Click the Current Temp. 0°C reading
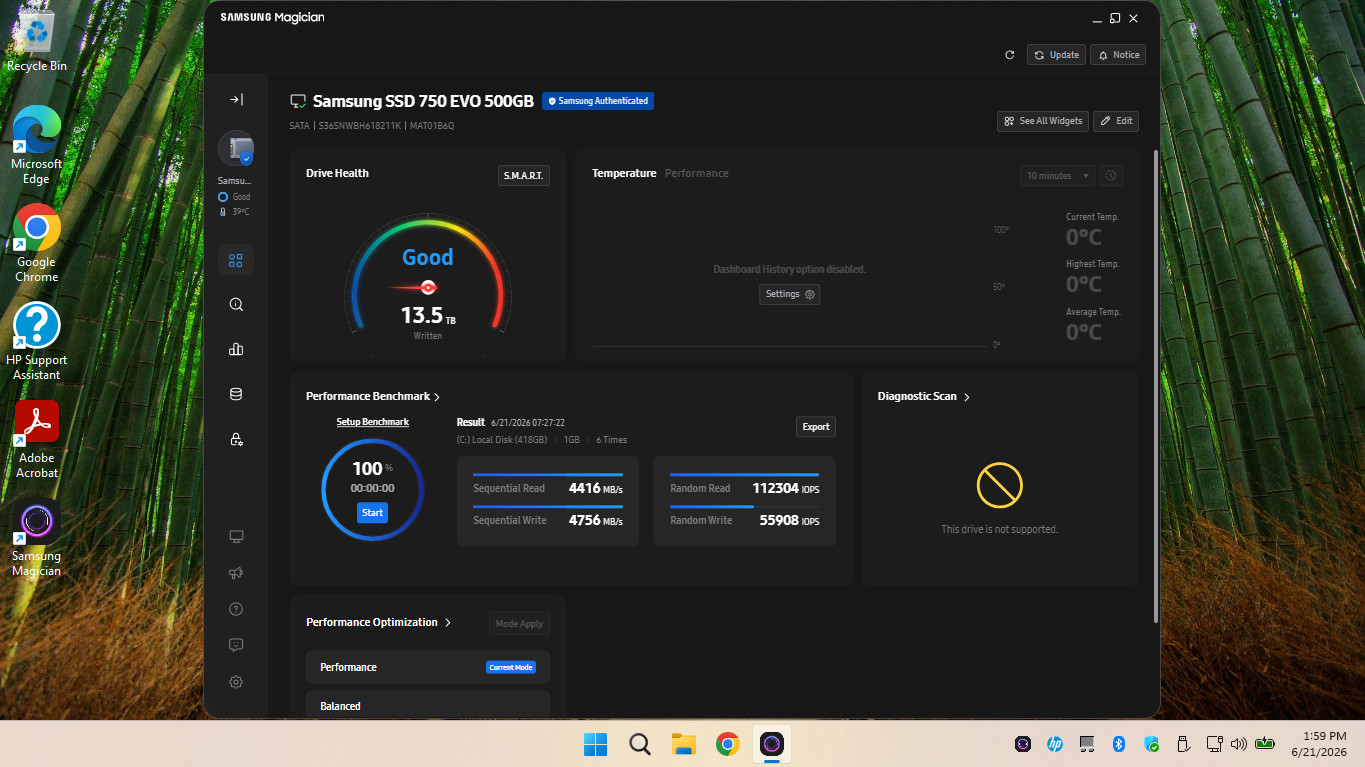This screenshot has height=767, width=1365. 1084,238
